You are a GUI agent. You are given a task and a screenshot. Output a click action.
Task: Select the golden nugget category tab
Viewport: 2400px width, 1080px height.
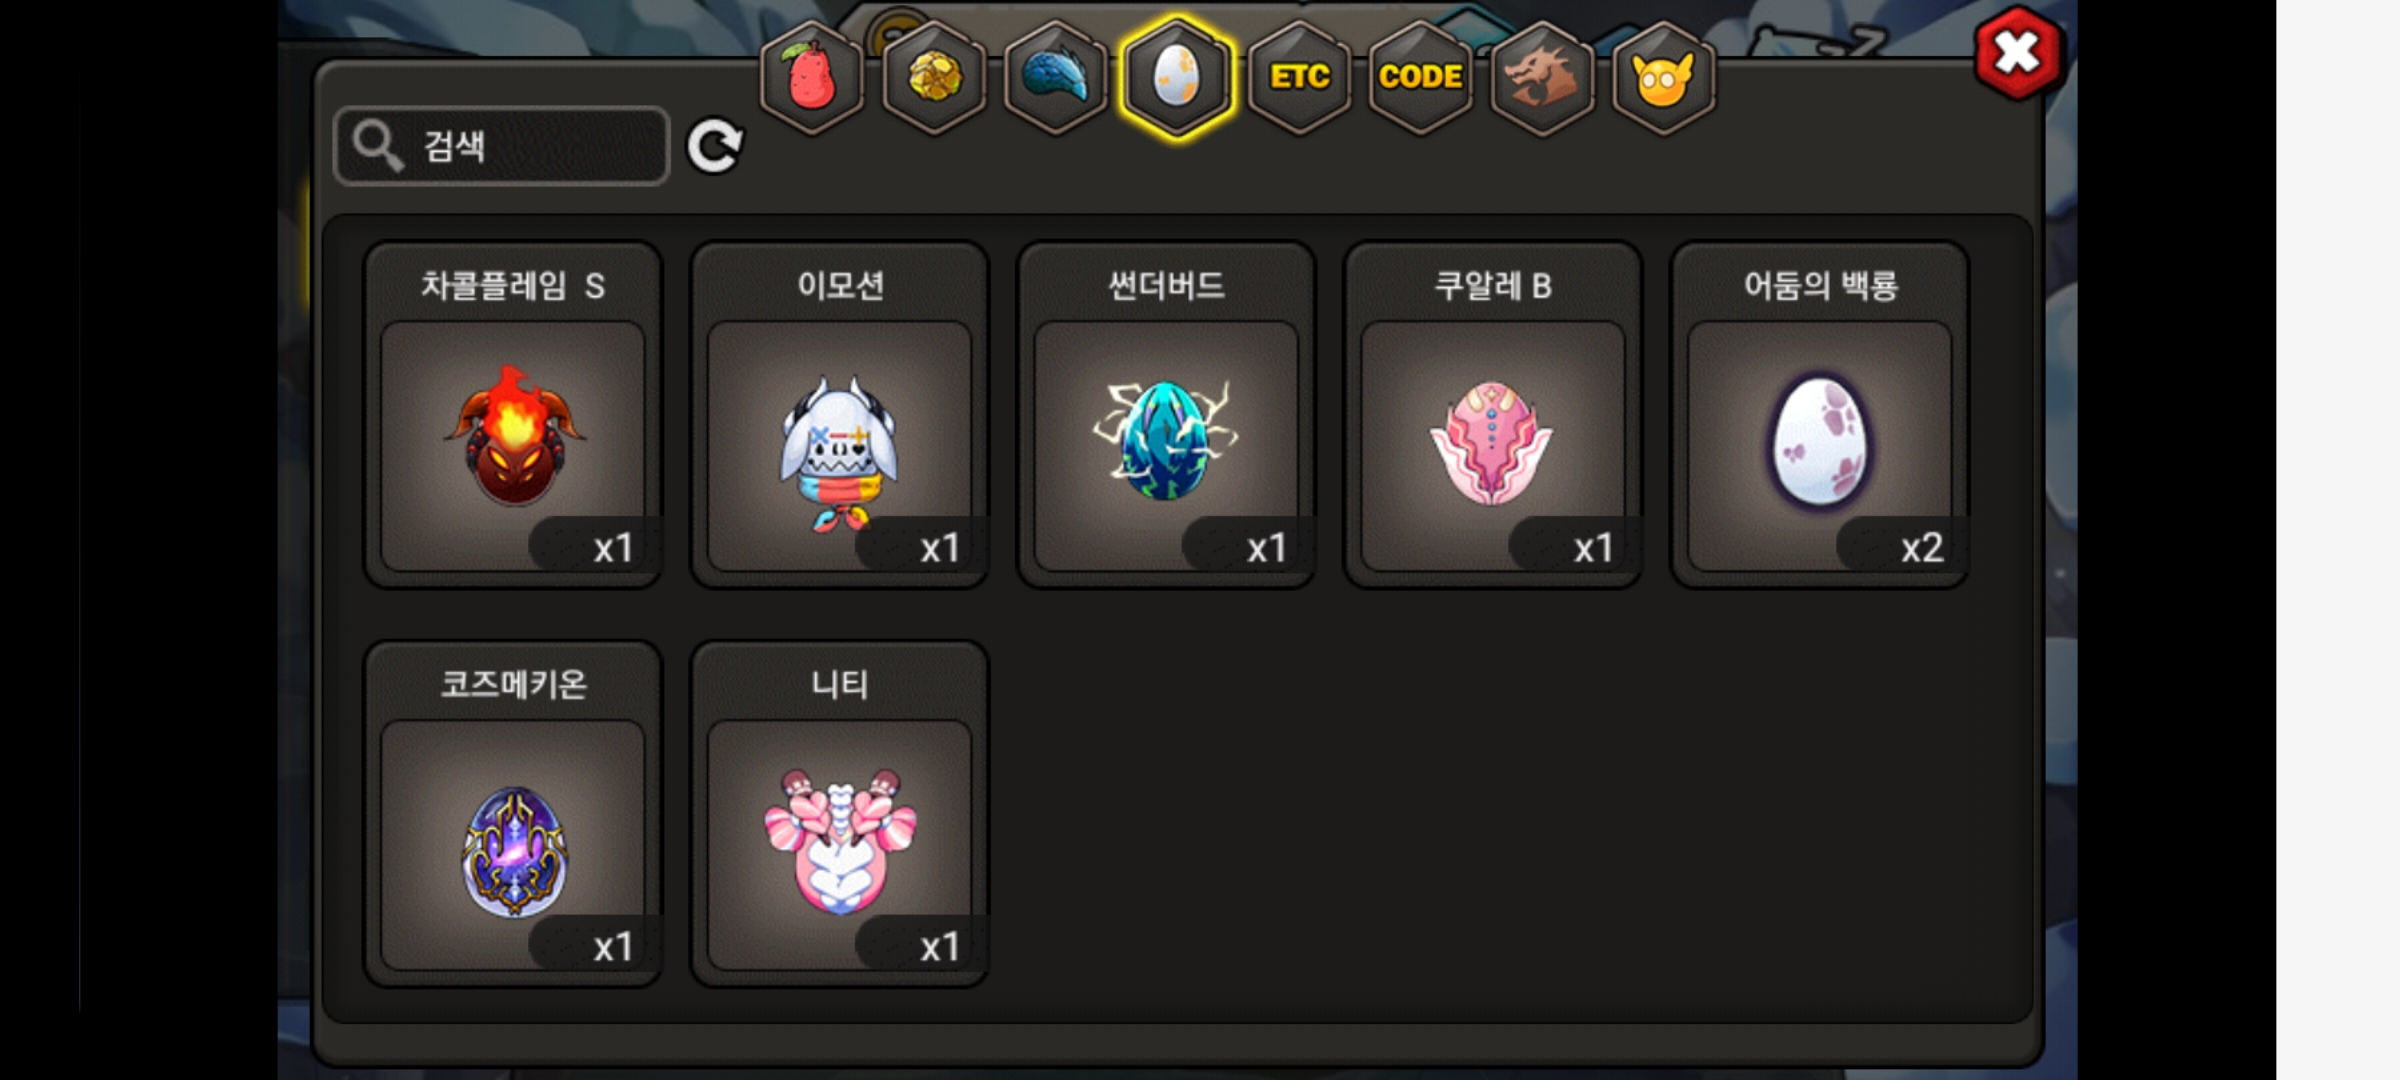934,77
